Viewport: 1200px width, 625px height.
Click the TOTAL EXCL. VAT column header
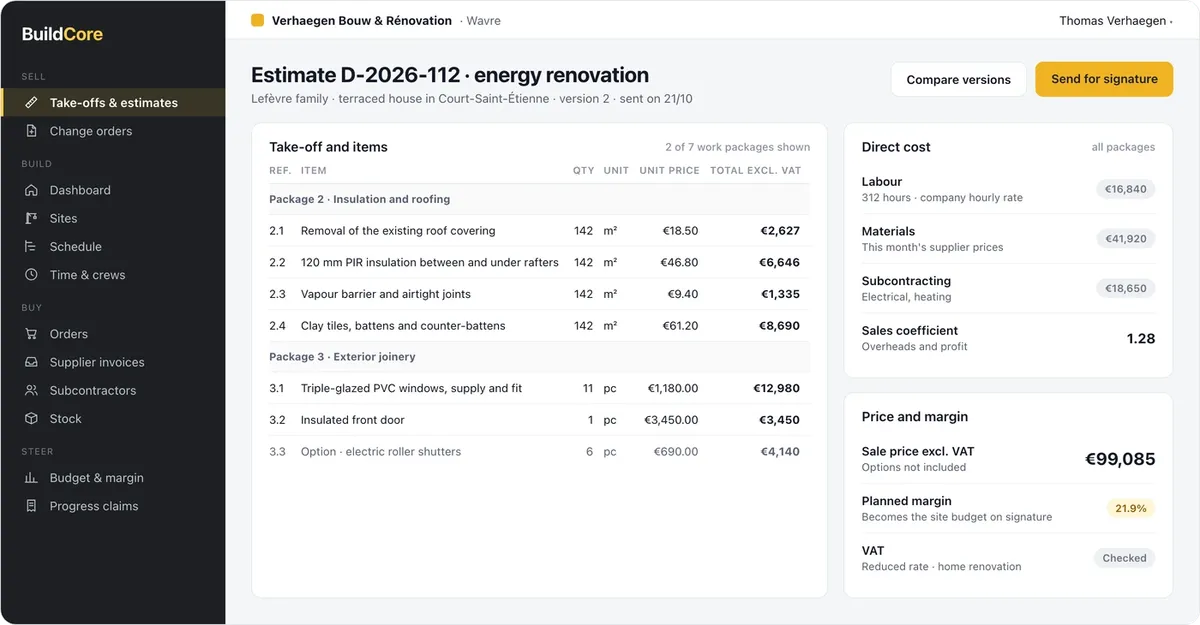[756, 170]
